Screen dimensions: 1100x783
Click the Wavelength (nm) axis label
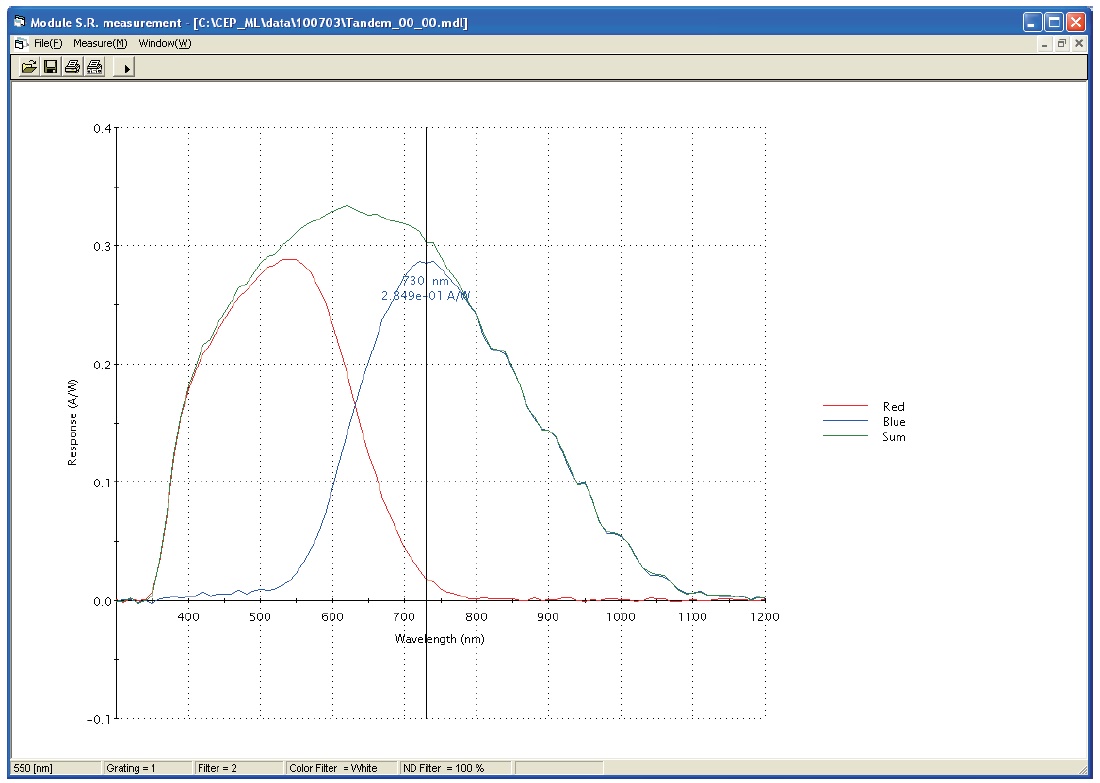point(440,639)
